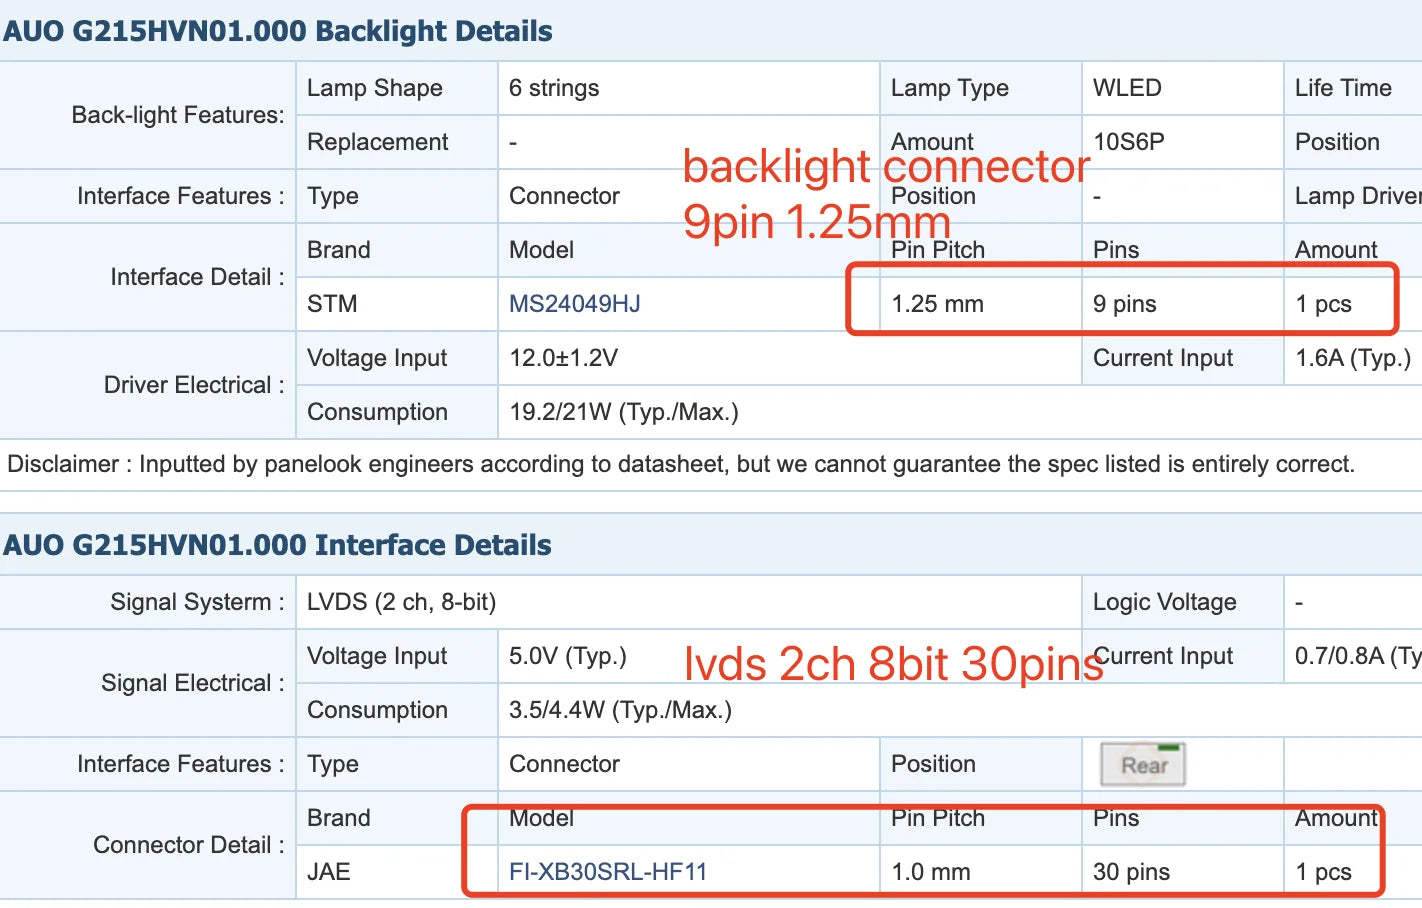The width and height of the screenshot is (1422, 908).
Task: Click the panelook Disclaimer sentence
Action: [681, 464]
